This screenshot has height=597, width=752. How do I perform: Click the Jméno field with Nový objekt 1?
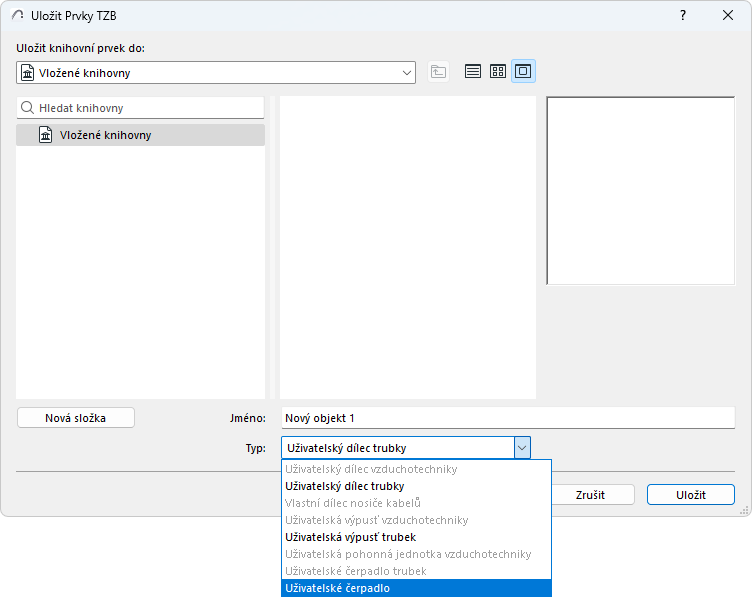point(508,418)
